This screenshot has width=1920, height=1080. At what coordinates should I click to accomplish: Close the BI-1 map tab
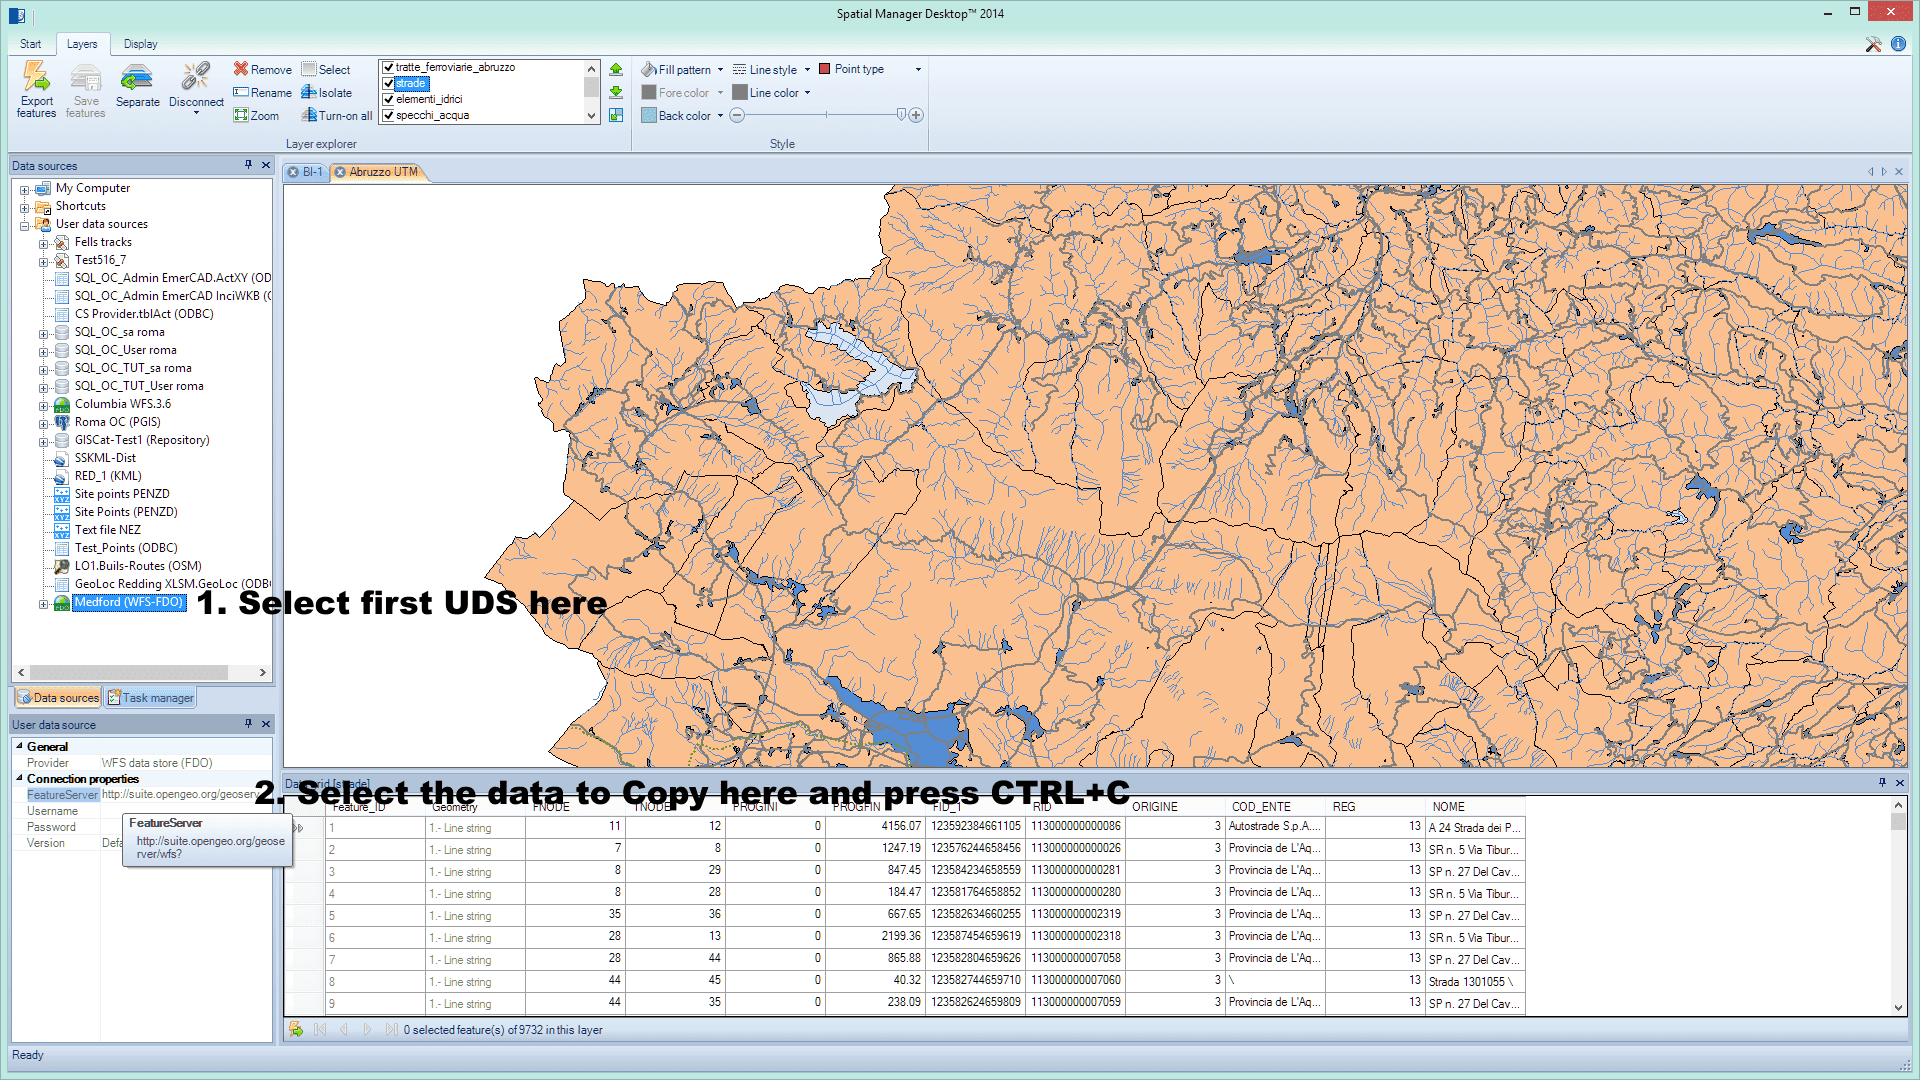pyautogui.click(x=293, y=172)
